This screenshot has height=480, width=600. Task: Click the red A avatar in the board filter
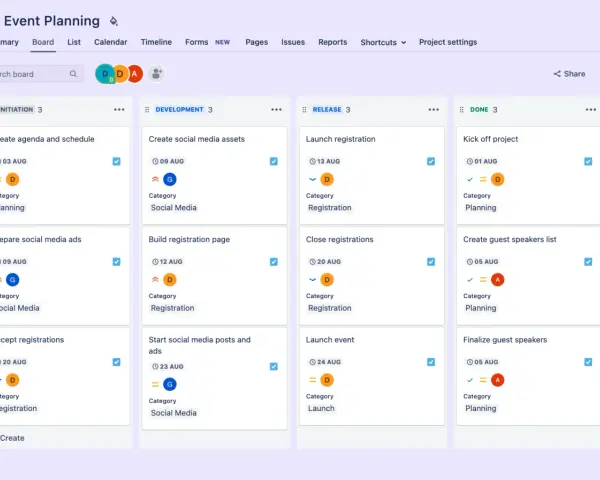134,73
